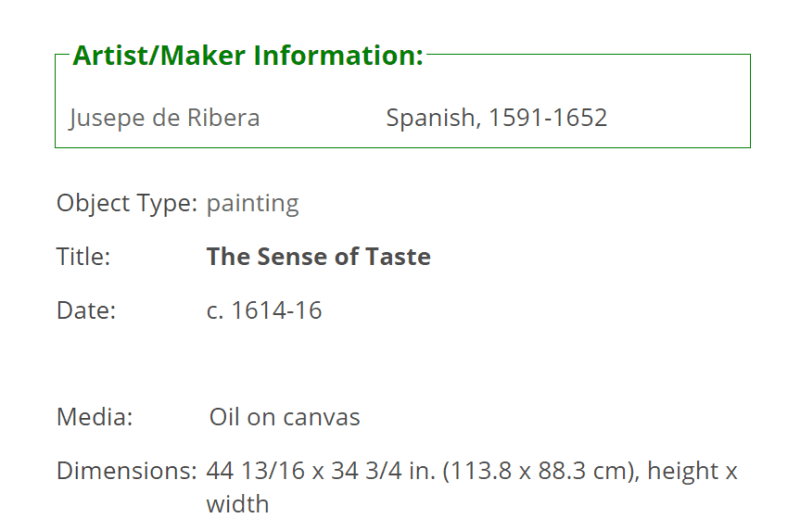Click the word Ribera in artist name
Viewport: 800px width, 531px height.
tap(223, 118)
